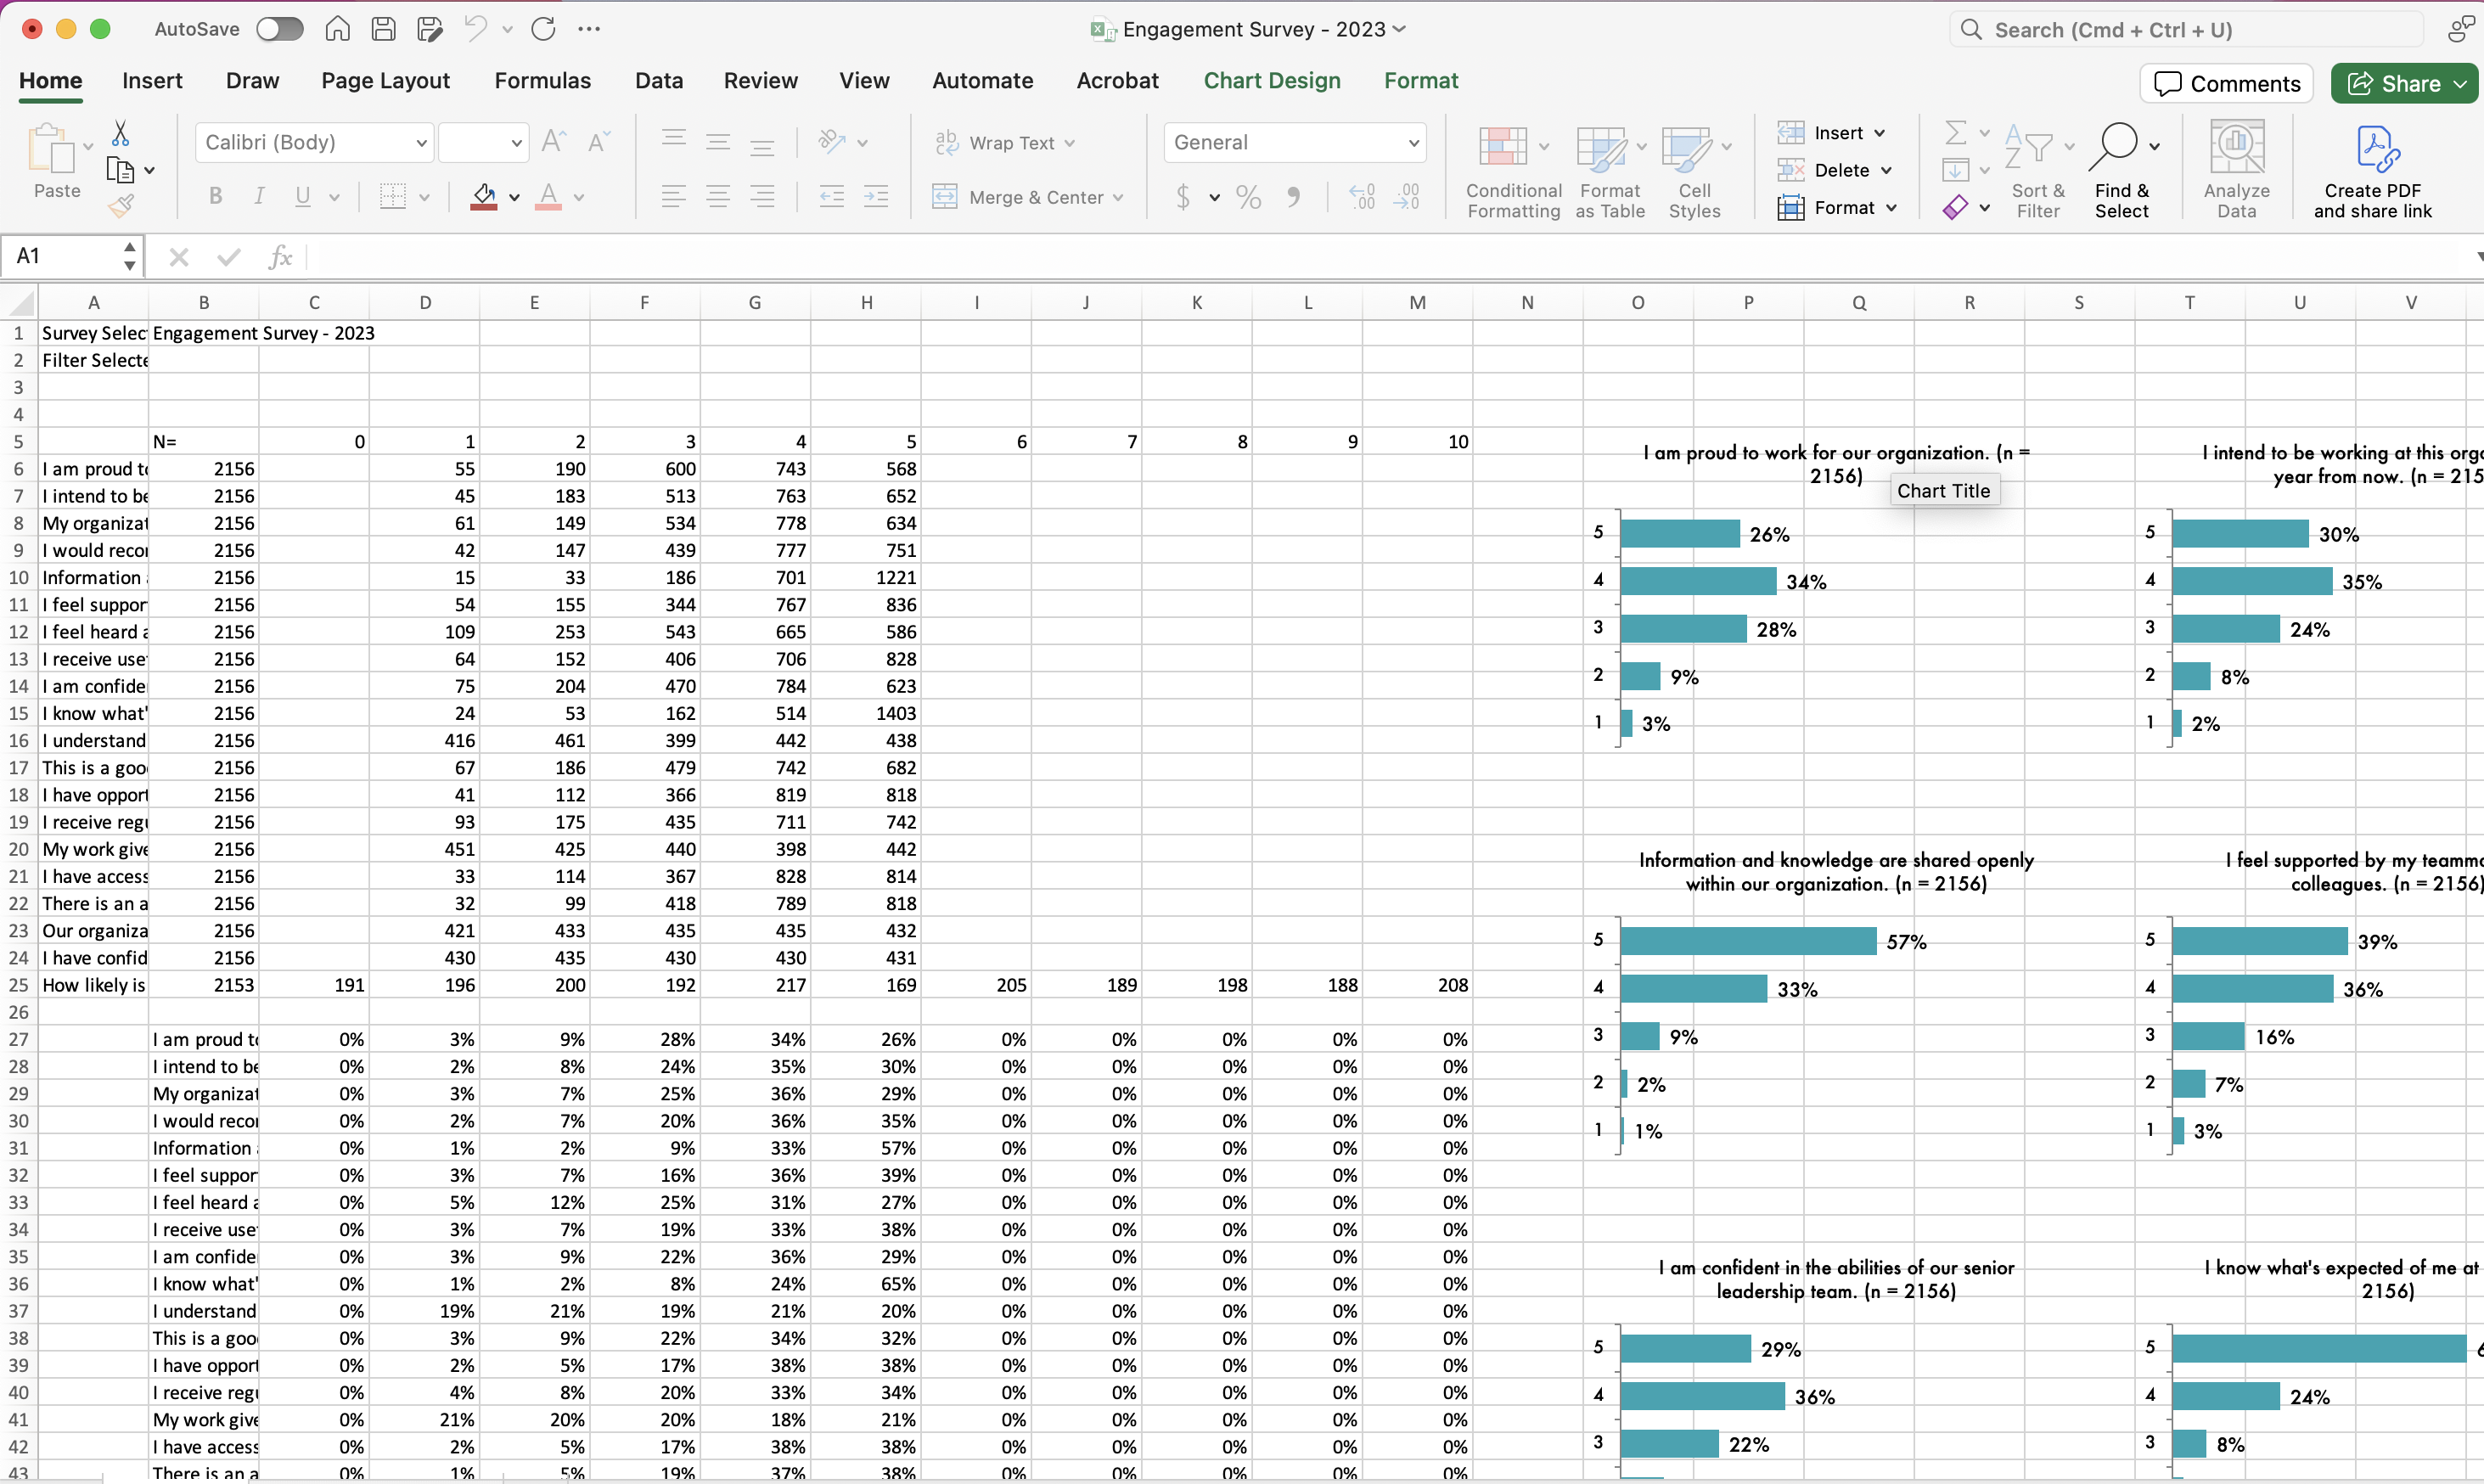Click the currency dollar format icon
Image resolution: width=2484 pixels, height=1484 pixels.
(x=1184, y=197)
